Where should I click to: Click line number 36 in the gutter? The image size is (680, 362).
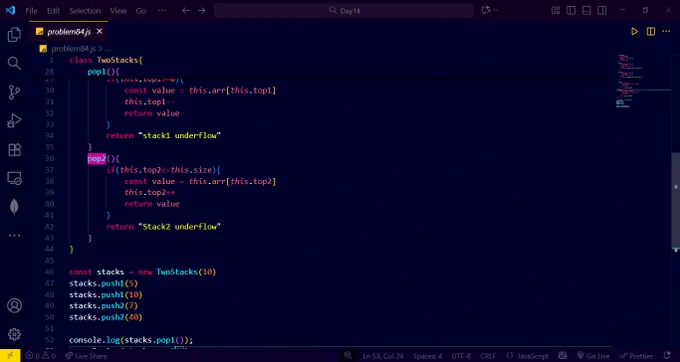click(49, 159)
